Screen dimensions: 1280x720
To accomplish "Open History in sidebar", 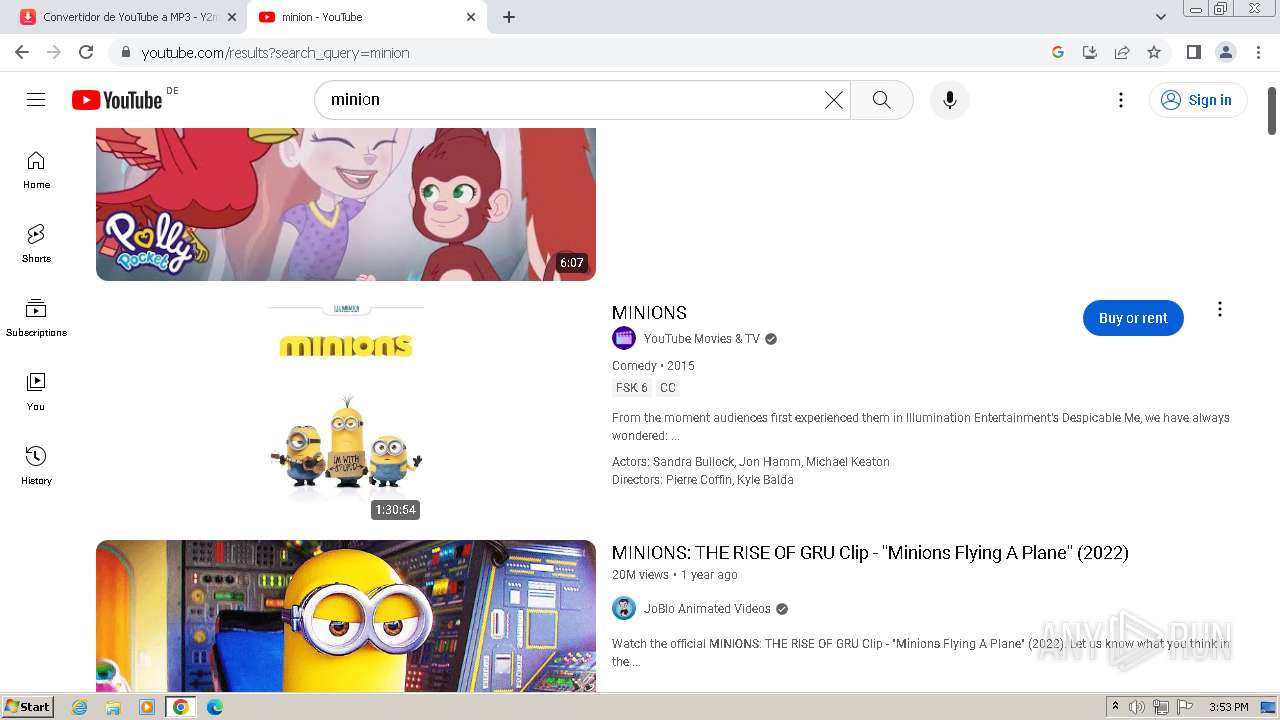I will coord(36,466).
